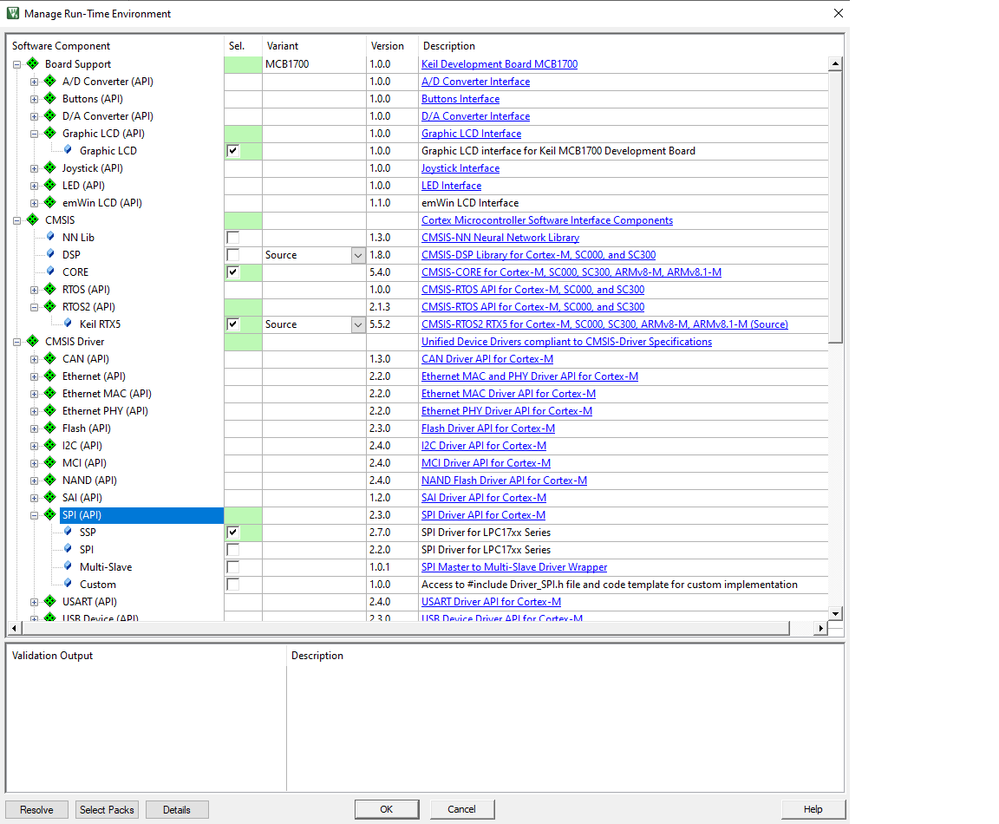Click the vertical scrollbar up arrow
This screenshot has width=999, height=824.
pyautogui.click(x=835, y=64)
